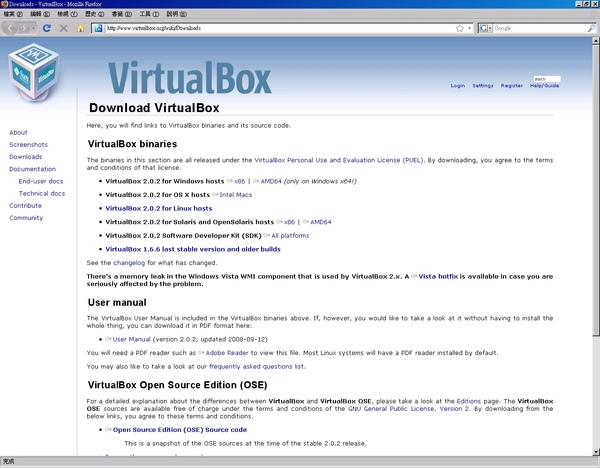Download the Solaris hosts x86 build
The width and height of the screenshot is (600, 468).
tap(289, 222)
